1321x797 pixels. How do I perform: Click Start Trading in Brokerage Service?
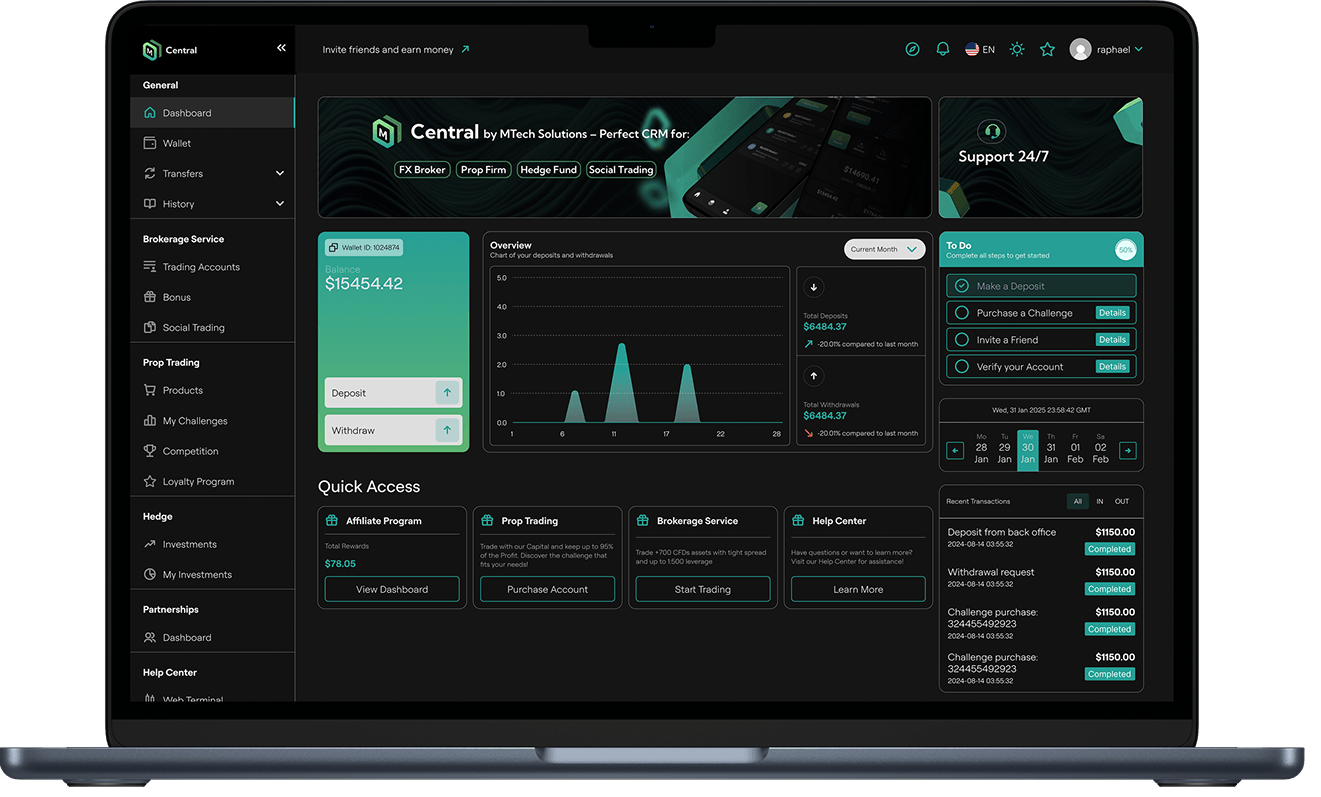tap(703, 589)
